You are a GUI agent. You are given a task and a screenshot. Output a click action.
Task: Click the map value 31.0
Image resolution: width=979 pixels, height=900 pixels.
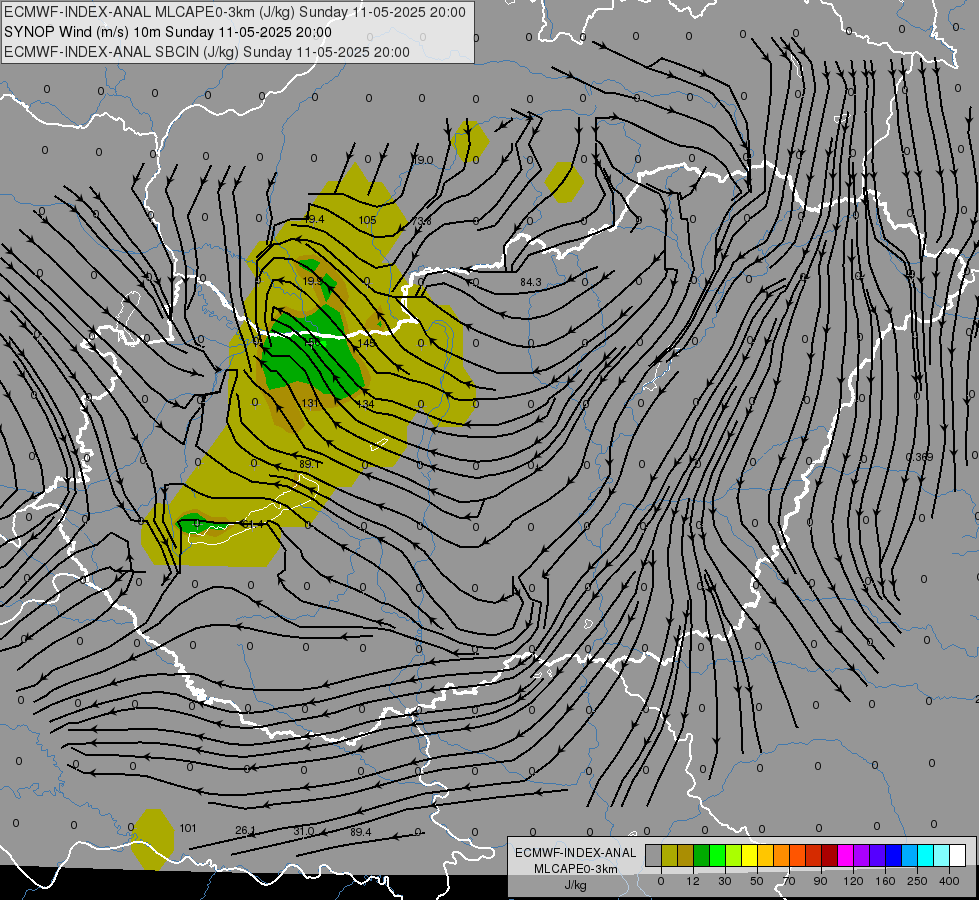(303, 831)
